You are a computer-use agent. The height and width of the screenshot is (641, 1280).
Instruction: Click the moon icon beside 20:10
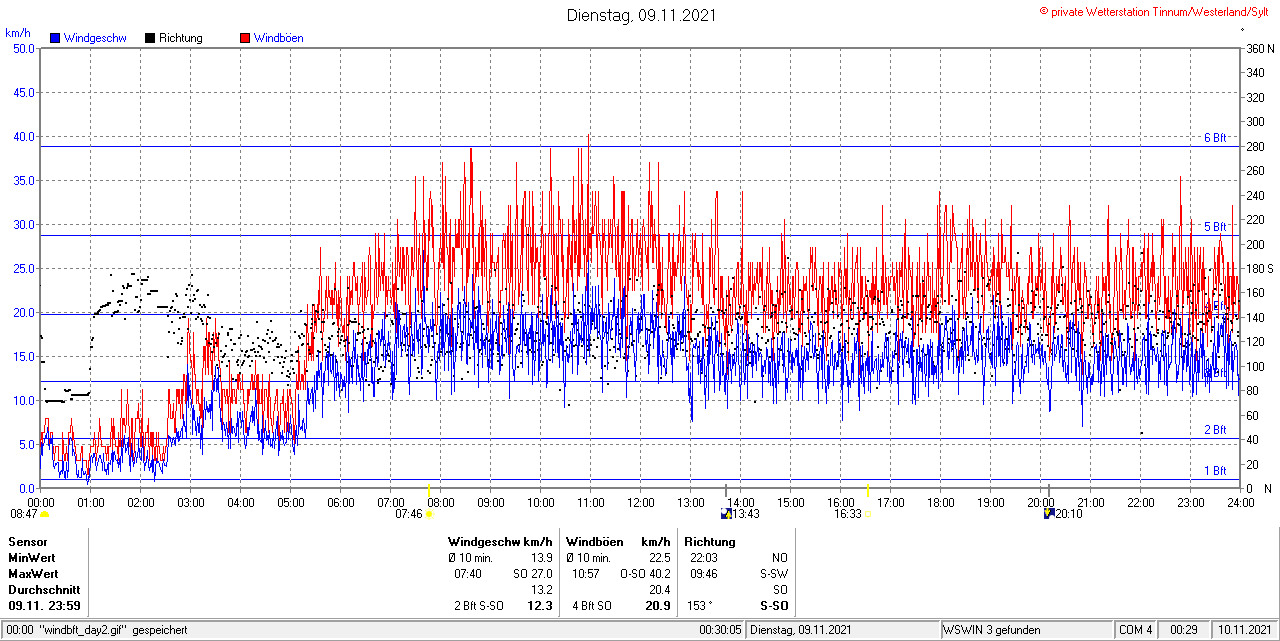1049,513
